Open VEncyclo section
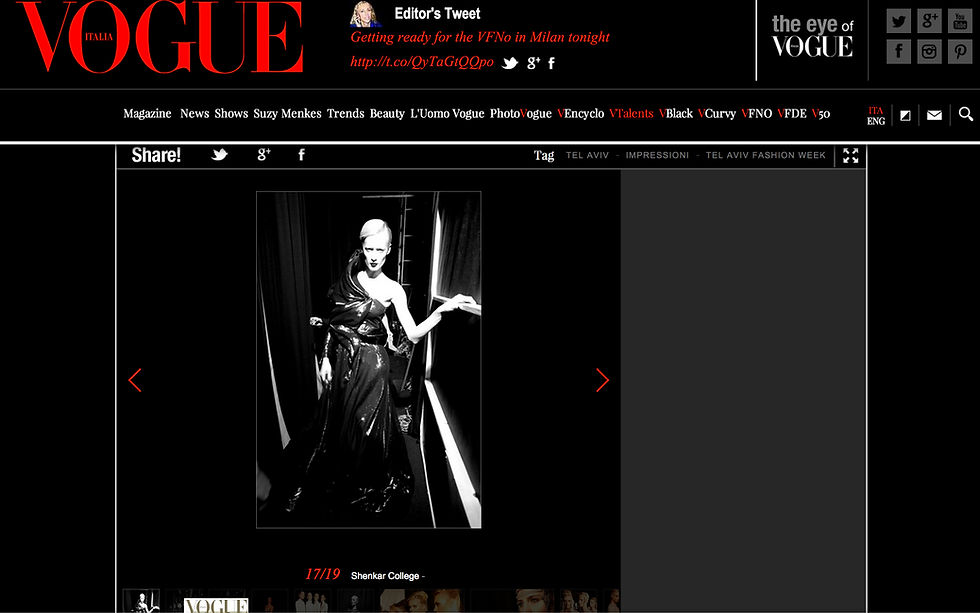Viewport: 980px width, 613px height. click(x=581, y=114)
